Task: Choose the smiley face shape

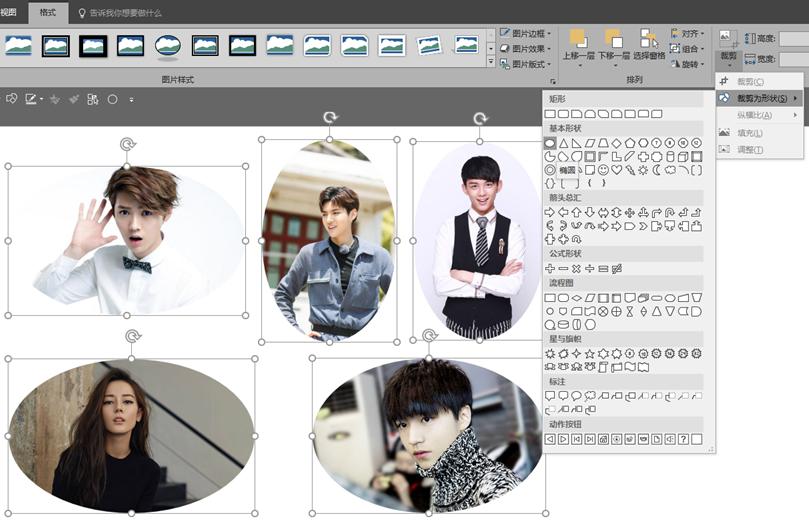Action: tap(604, 170)
